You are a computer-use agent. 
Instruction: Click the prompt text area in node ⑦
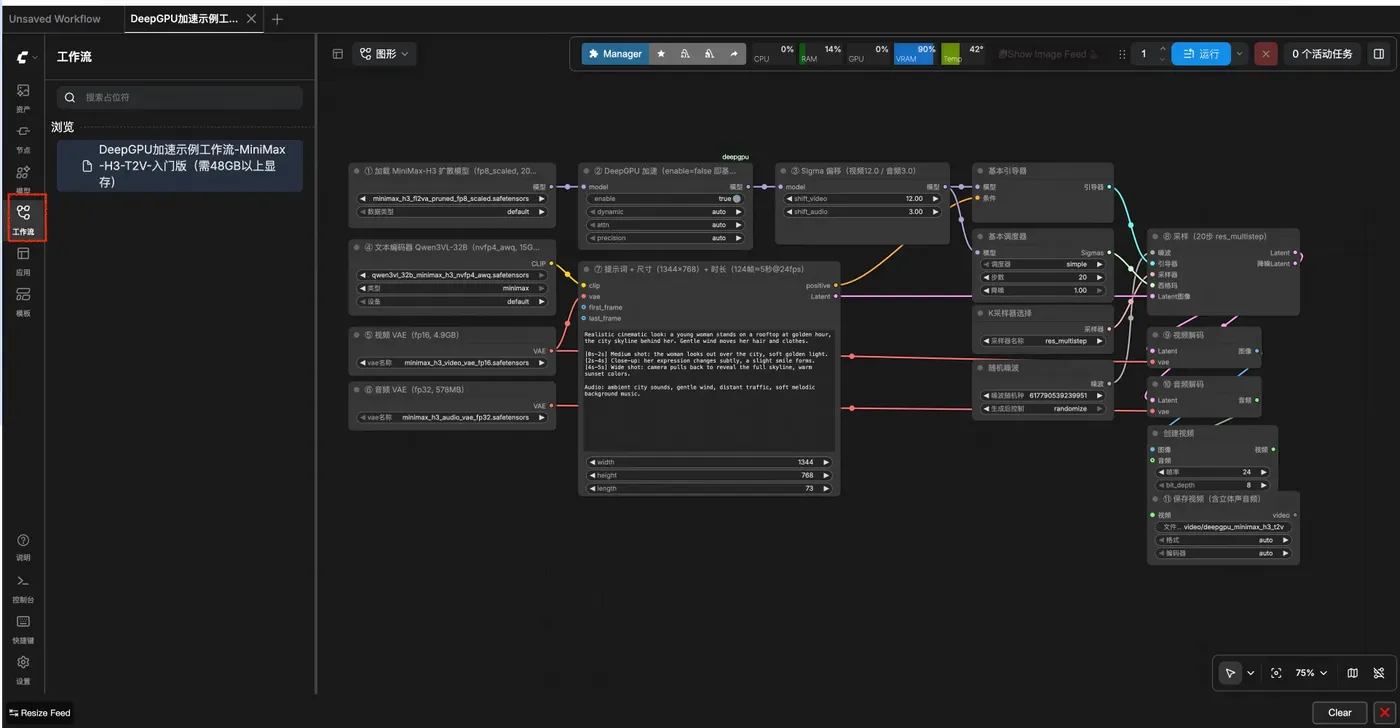click(710, 389)
